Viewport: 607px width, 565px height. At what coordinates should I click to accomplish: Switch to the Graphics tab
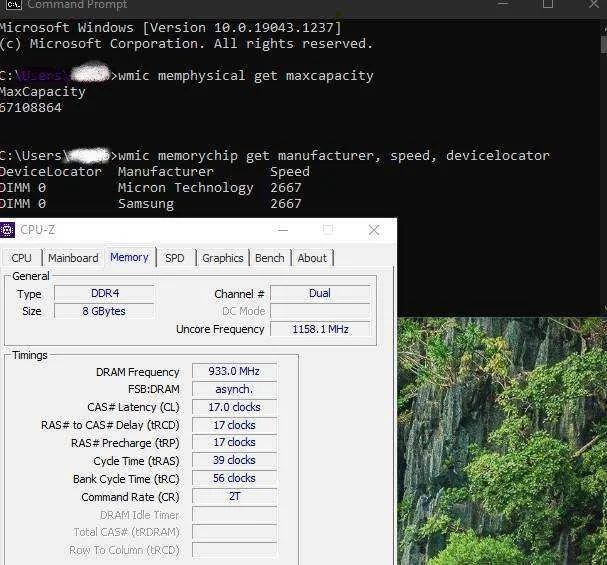coord(223,258)
